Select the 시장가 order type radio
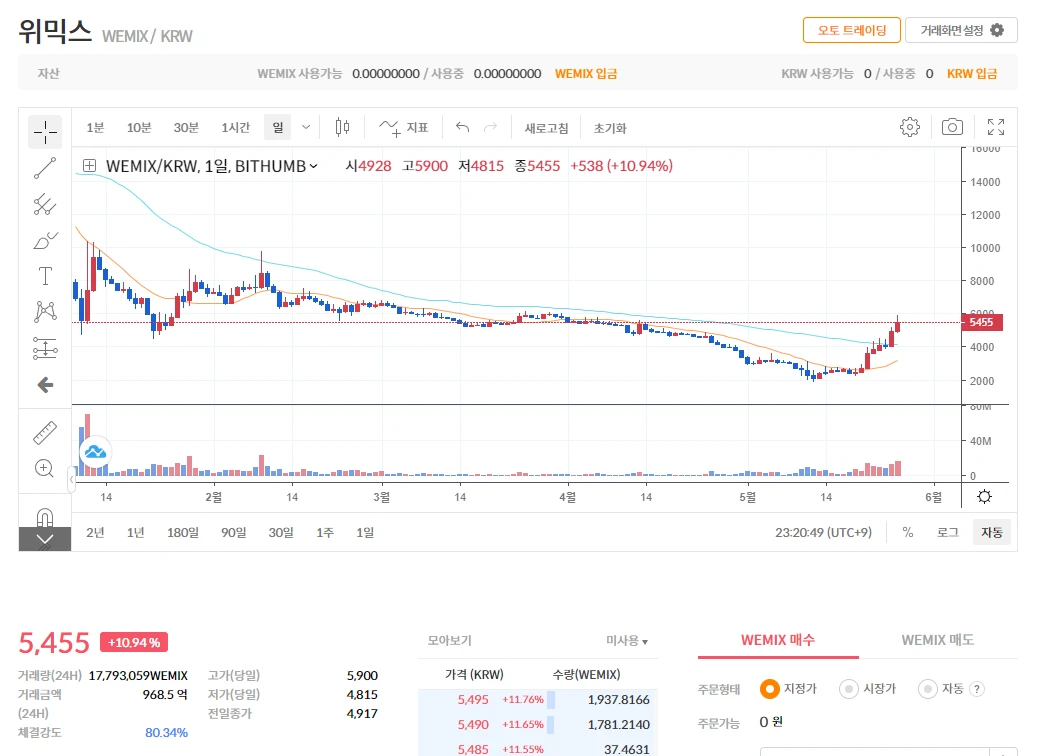 coord(849,689)
